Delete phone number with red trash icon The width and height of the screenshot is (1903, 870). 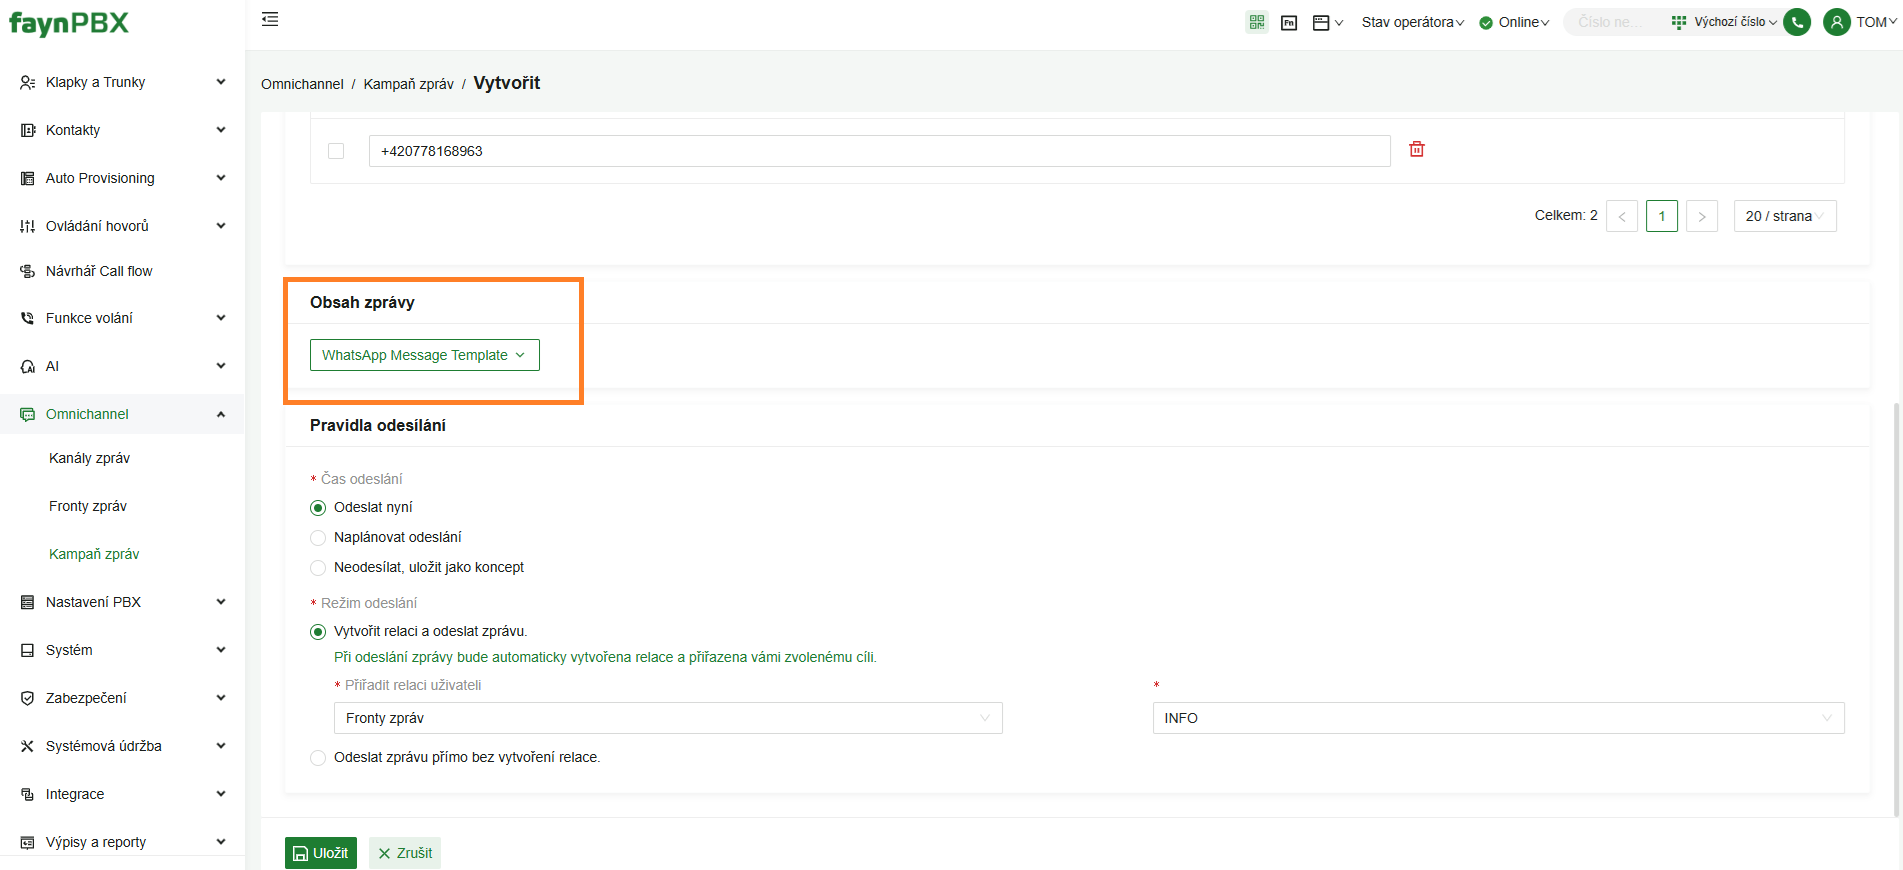pos(1416,149)
